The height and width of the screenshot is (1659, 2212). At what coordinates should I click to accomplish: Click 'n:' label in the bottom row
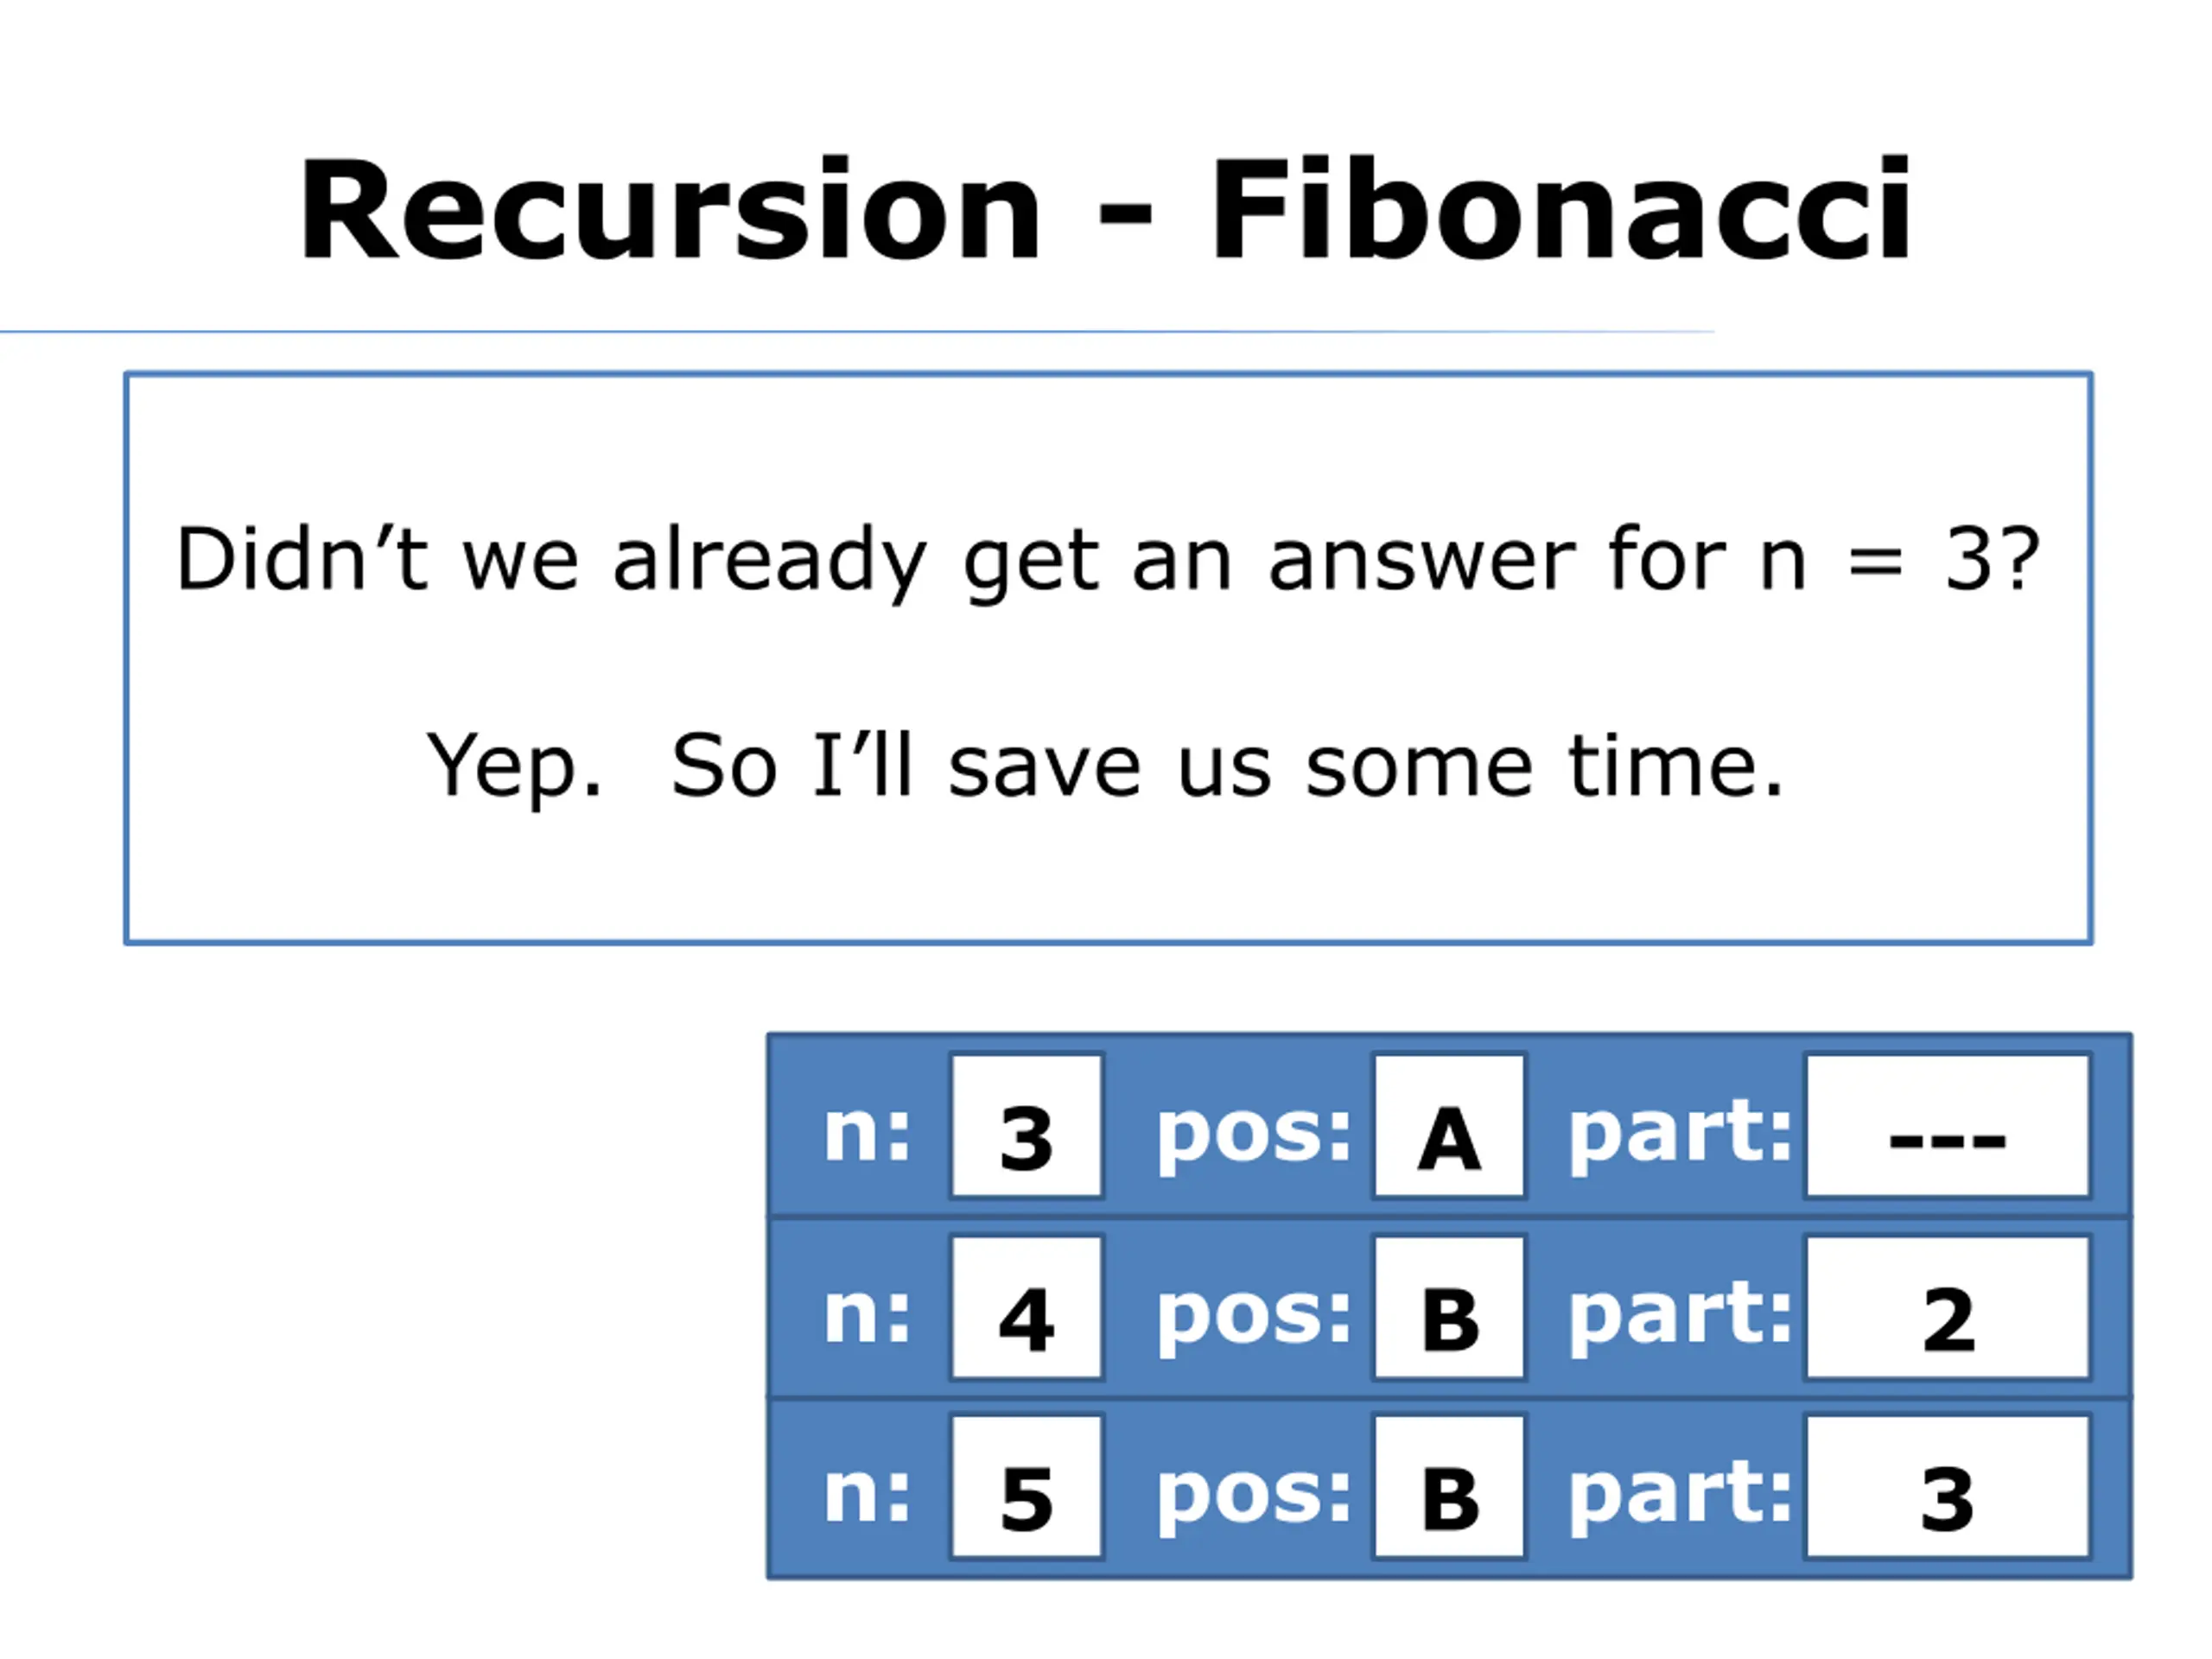867,1494
